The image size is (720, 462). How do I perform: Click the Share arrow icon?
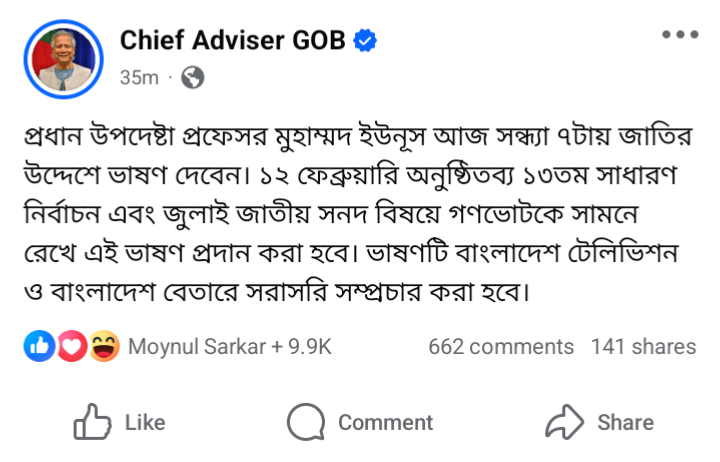[x=564, y=422]
